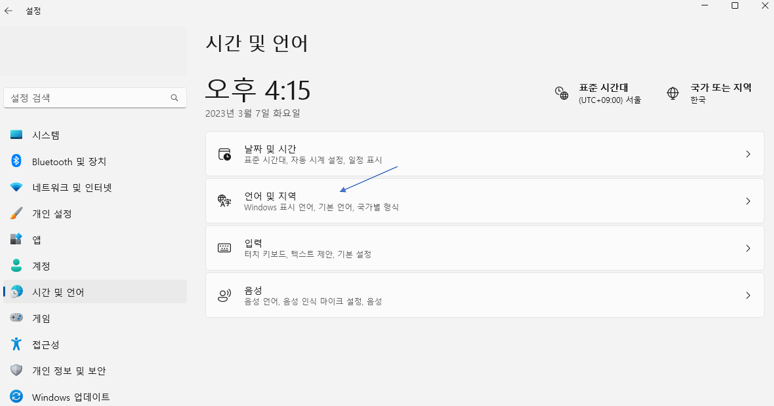
Task: Open 시스템 in the sidebar
Action: pyautogui.click(x=46, y=135)
